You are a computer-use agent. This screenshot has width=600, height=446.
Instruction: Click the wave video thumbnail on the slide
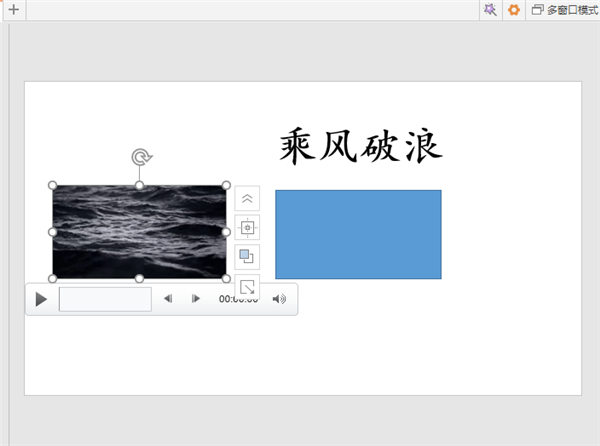(139, 232)
